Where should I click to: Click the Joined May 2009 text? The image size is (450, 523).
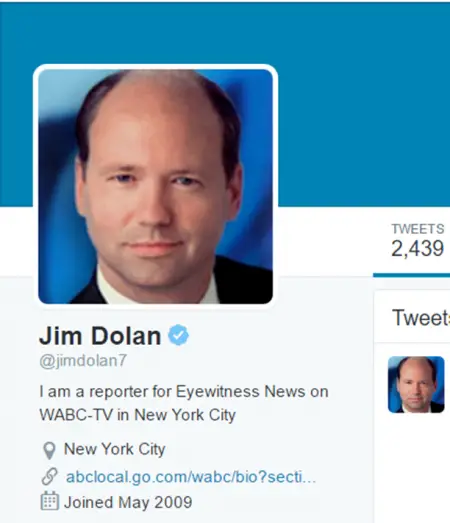pos(128,502)
